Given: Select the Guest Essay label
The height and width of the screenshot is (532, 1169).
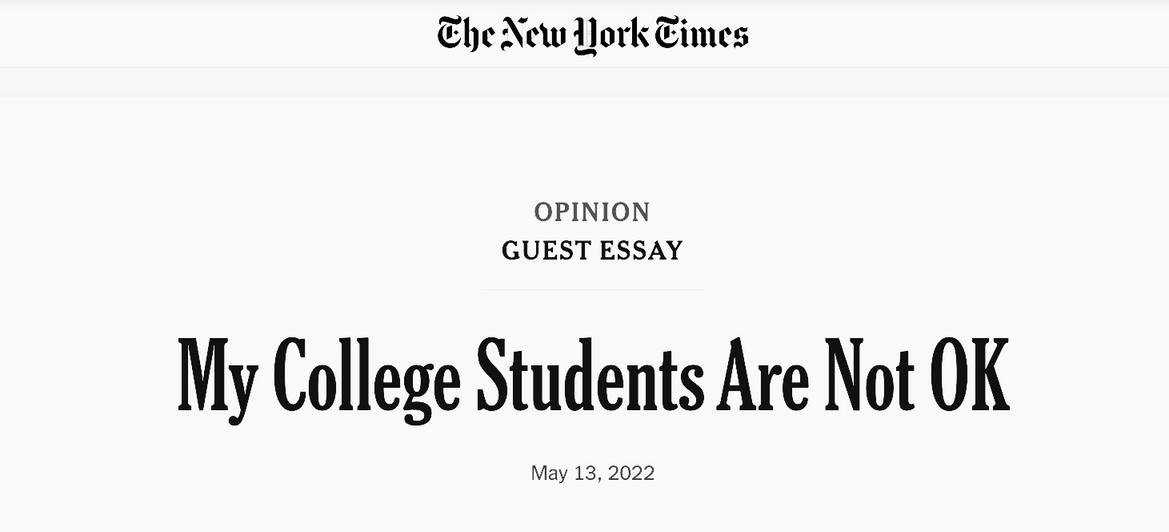Looking at the screenshot, I should pyautogui.click(x=592, y=250).
